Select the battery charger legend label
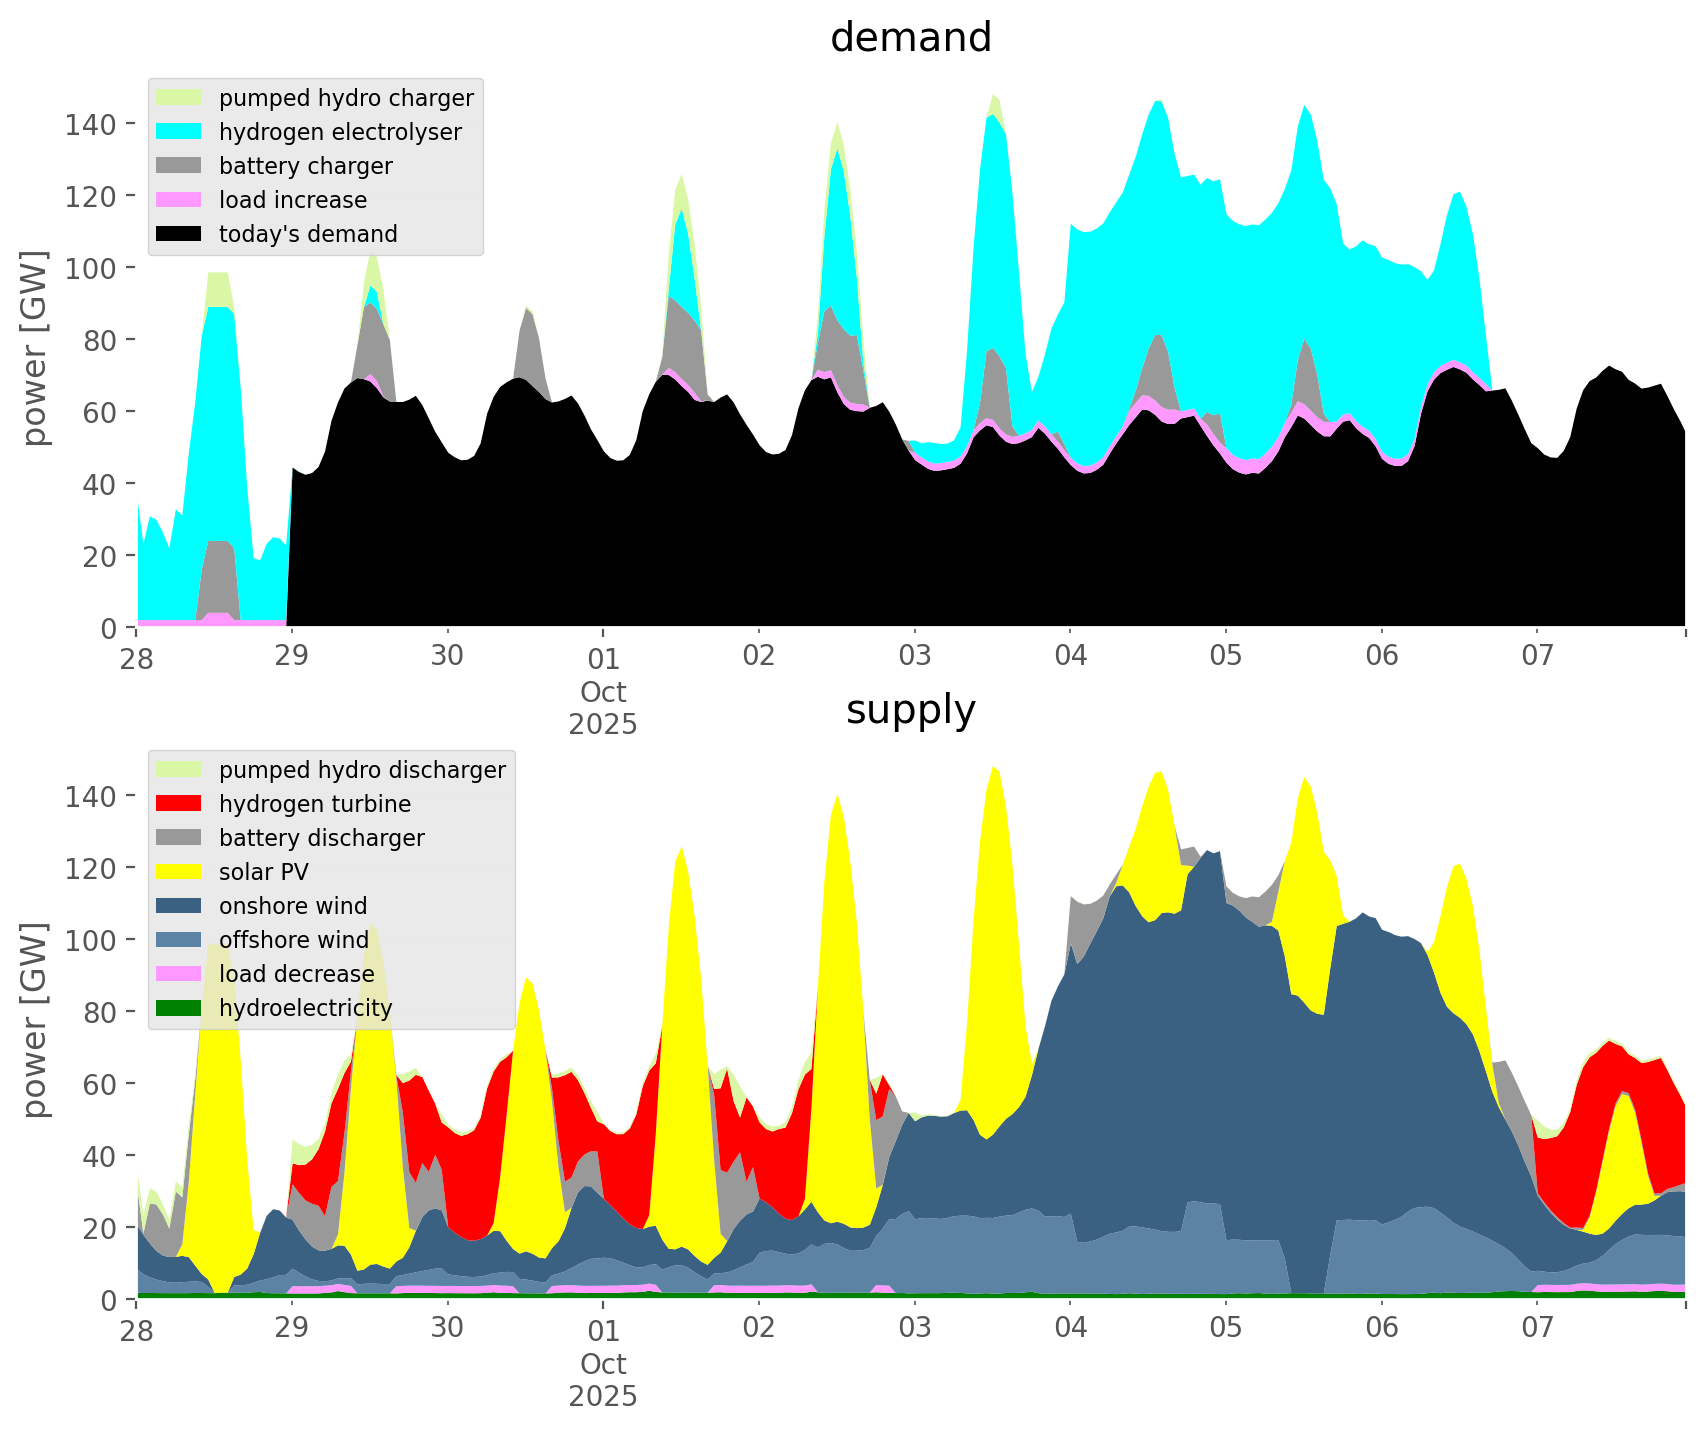 pos(305,166)
